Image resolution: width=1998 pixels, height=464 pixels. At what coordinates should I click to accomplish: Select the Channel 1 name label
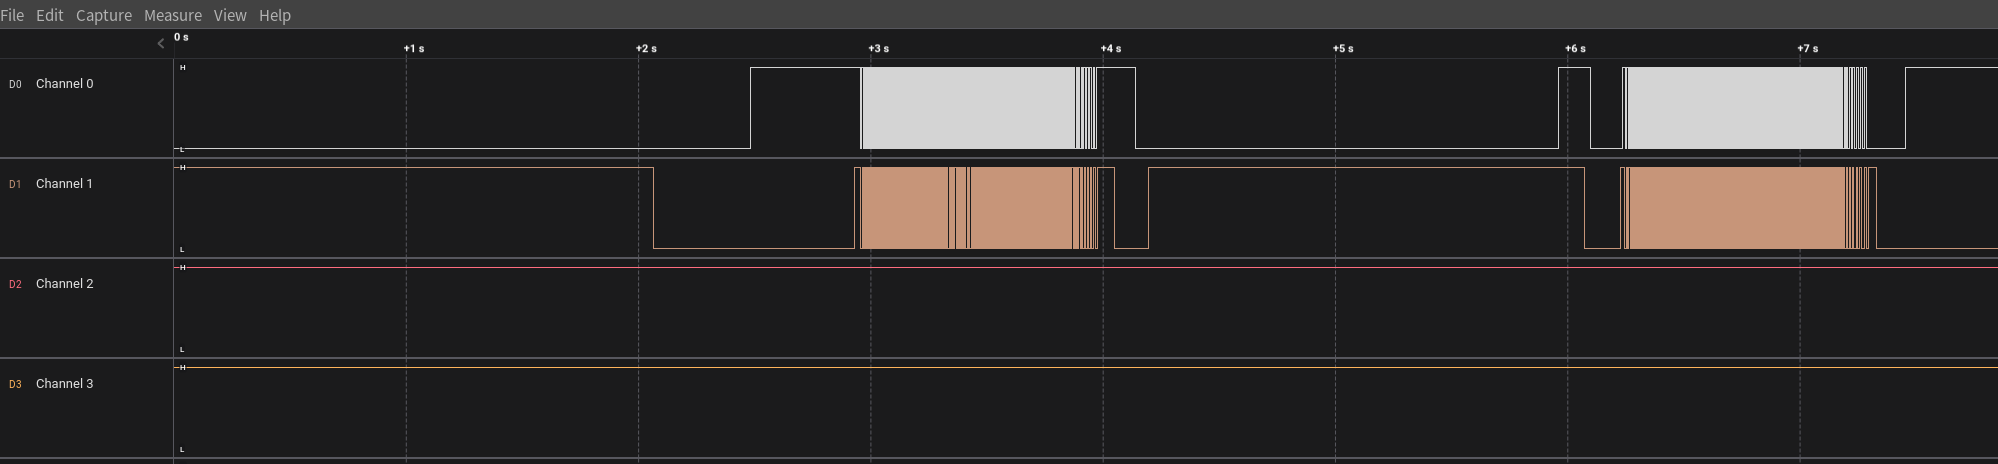click(x=64, y=184)
